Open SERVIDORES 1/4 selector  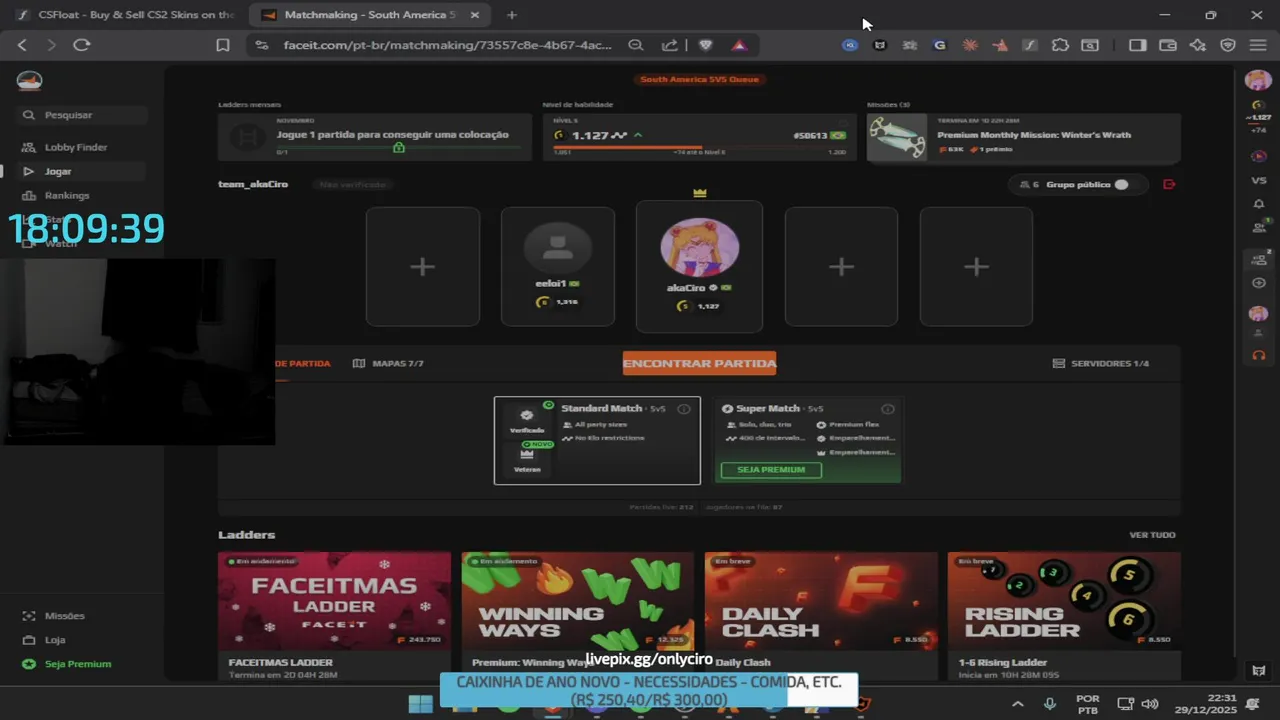click(1101, 363)
